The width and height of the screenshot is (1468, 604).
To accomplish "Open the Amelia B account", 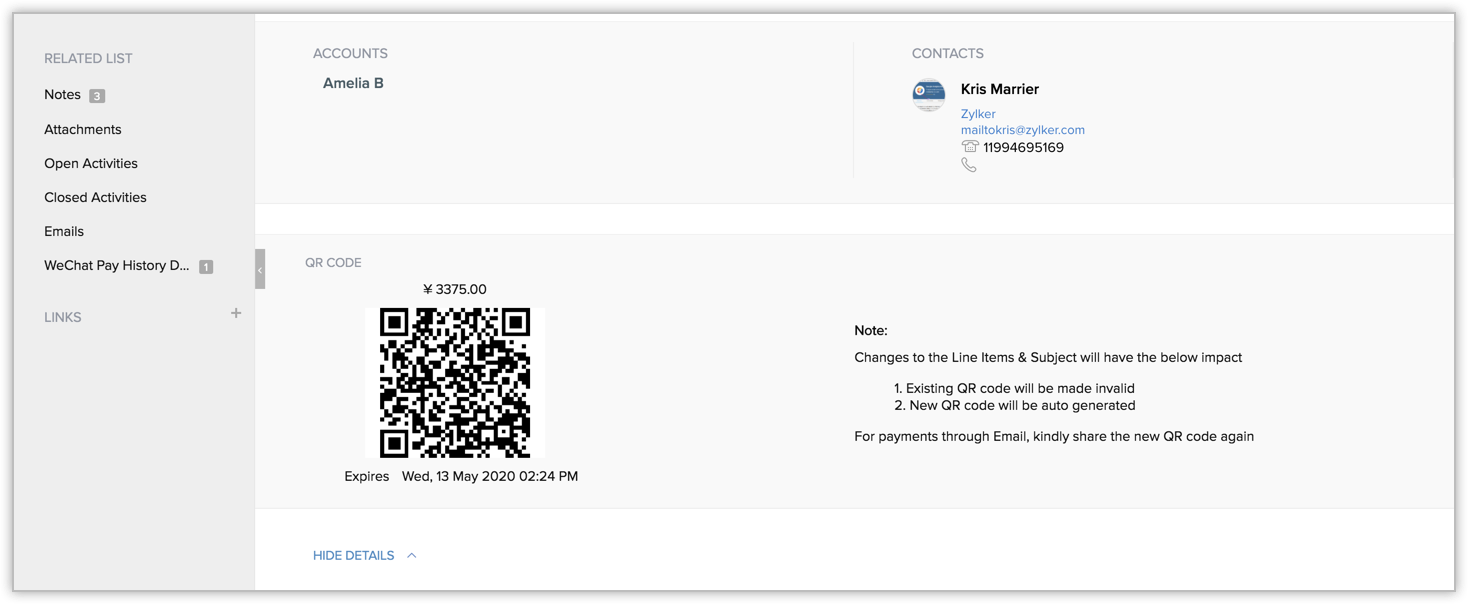I will coord(353,83).
